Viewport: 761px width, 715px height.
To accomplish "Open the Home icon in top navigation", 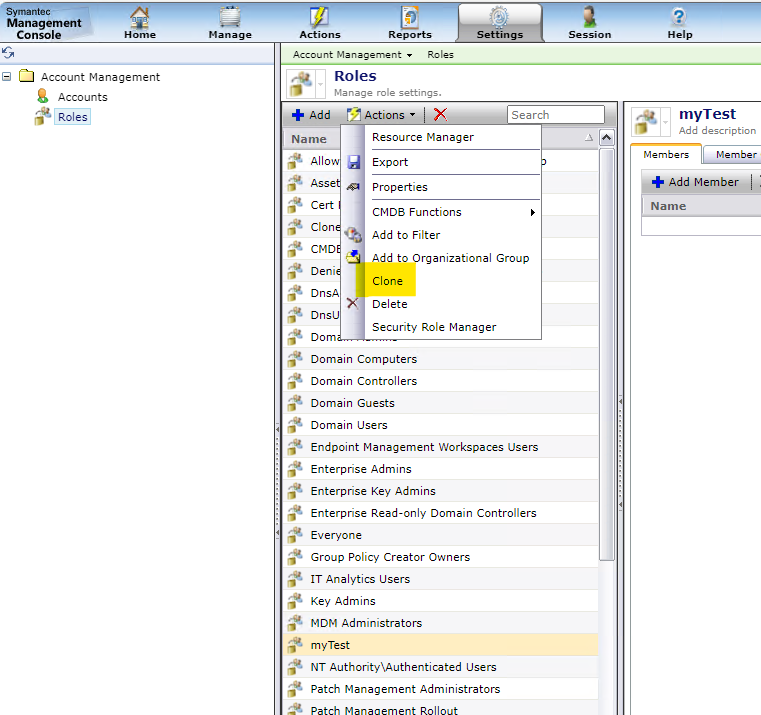I will pyautogui.click(x=140, y=18).
